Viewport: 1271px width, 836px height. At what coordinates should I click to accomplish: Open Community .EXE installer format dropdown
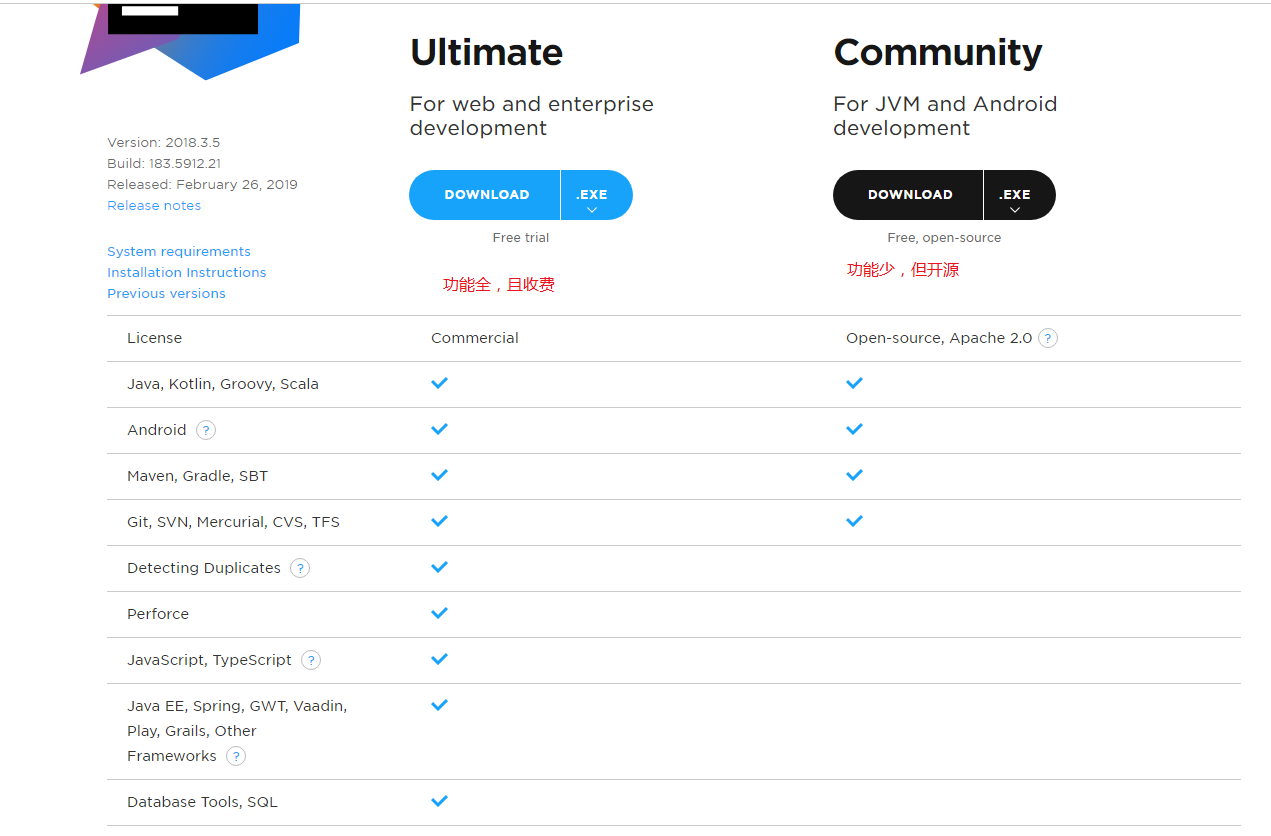[1019, 195]
